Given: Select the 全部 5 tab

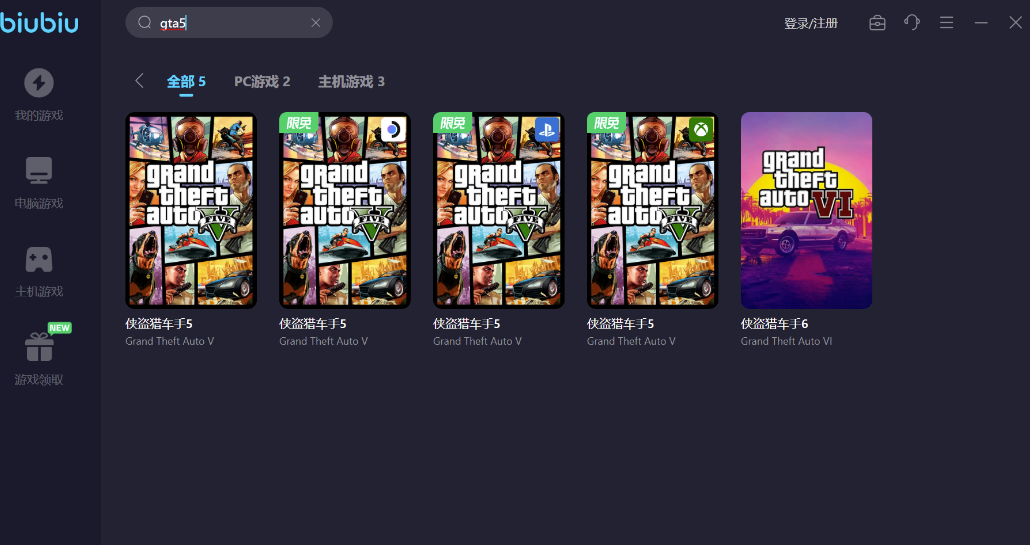Looking at the screenshot, I should (186, 82).
